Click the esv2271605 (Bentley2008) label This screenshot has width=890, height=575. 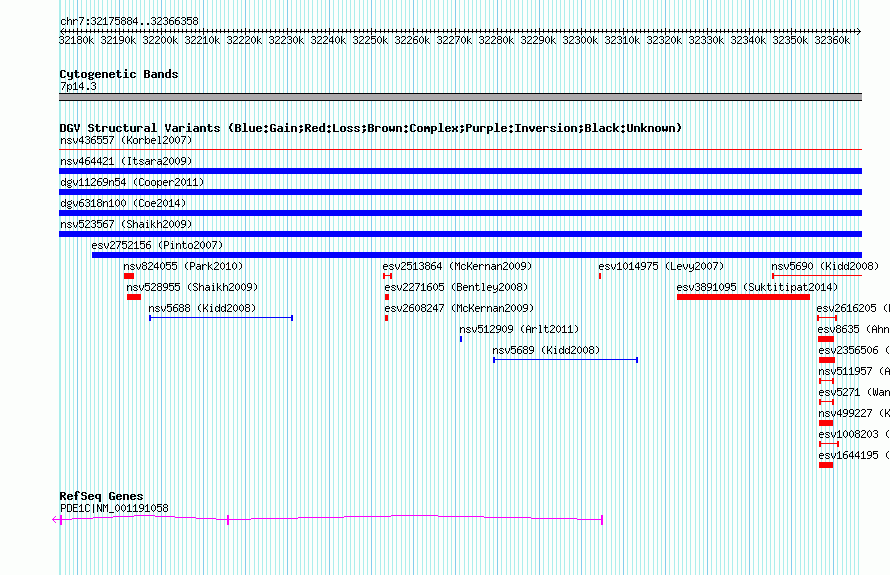point(456,287)
